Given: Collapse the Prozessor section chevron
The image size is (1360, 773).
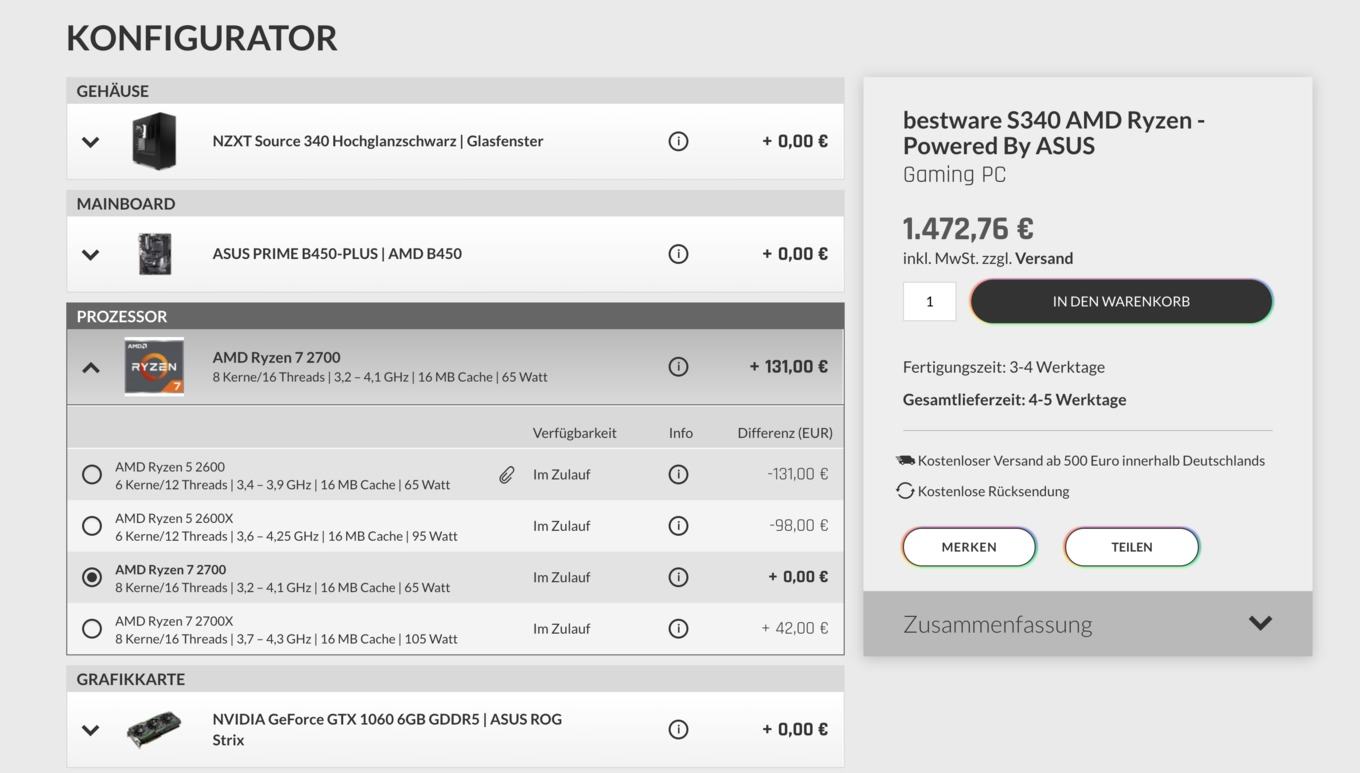Looking at the screenshot, I should click(x=91, y=367).
